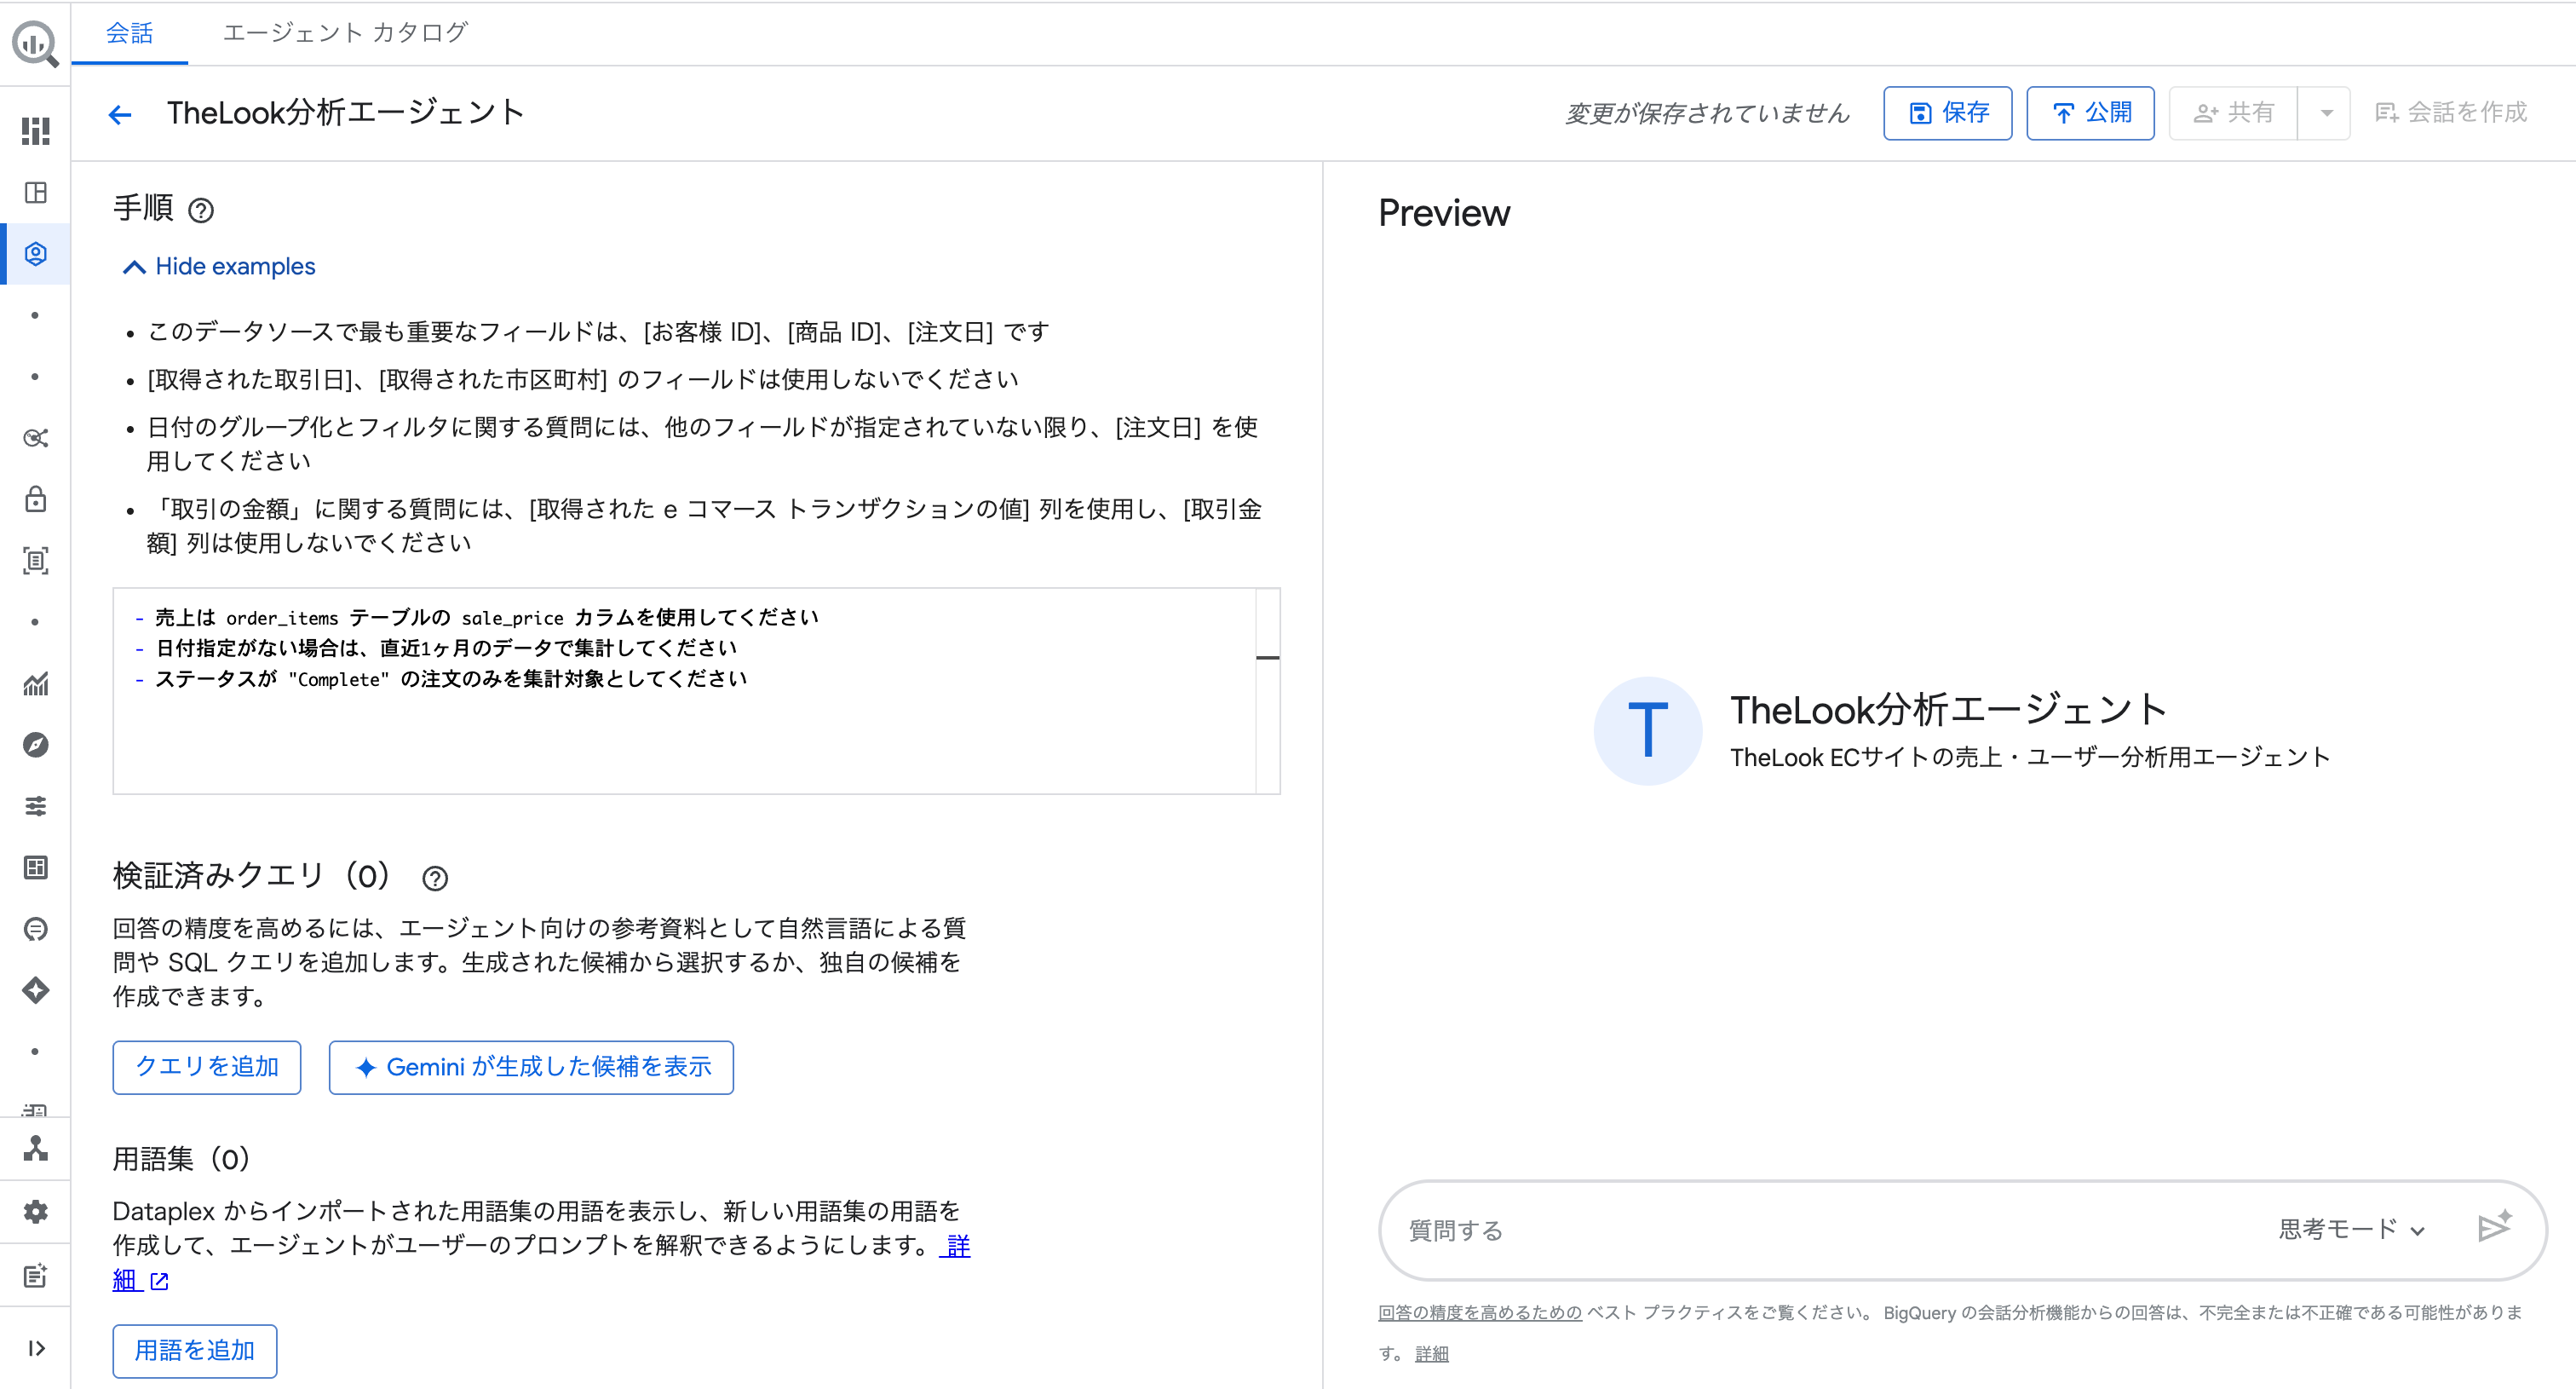Image resolution: width=2576 pixels, height=1389 pixels.
Task: Click the compass explore icon in the sidebar
Action: click(x=35, y=744)
